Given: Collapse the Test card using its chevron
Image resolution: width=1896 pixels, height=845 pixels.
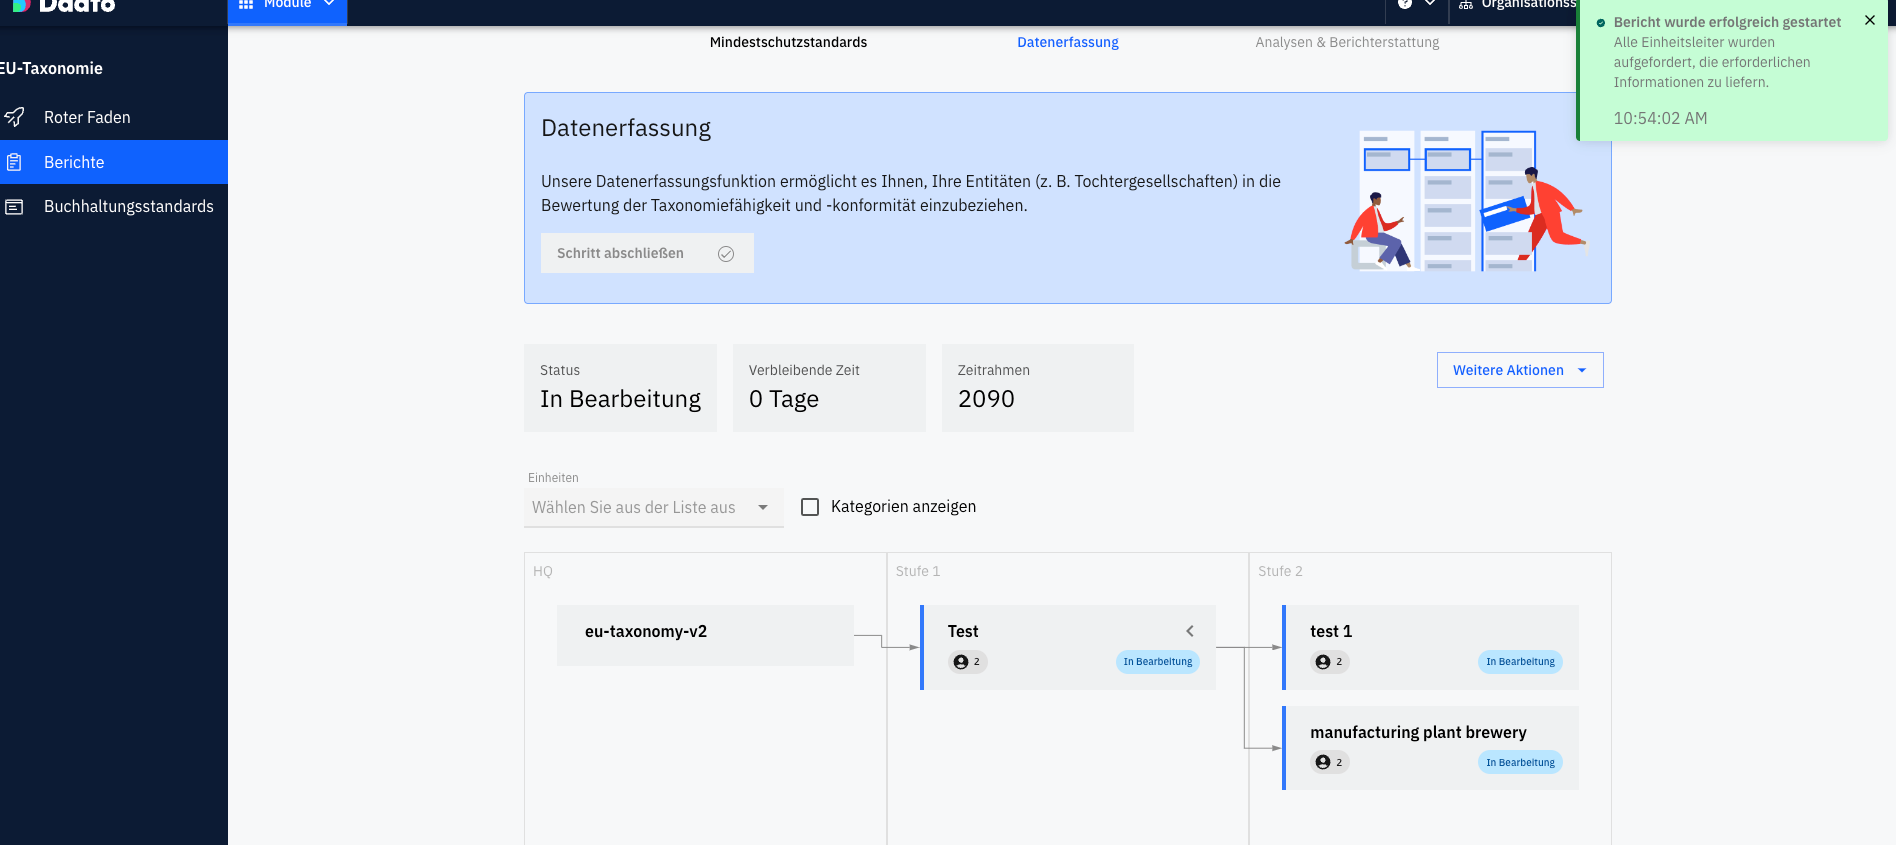Looking at the screenshot, I should [1190, 631].
